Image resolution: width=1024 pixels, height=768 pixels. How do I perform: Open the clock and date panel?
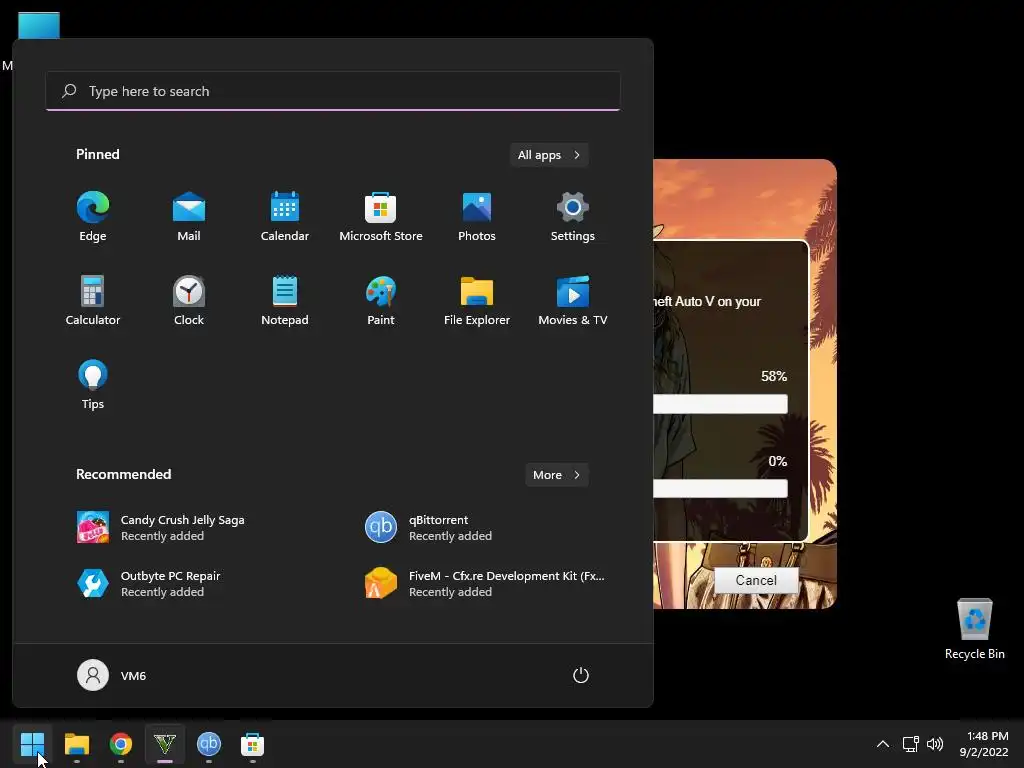coord(984,744)
